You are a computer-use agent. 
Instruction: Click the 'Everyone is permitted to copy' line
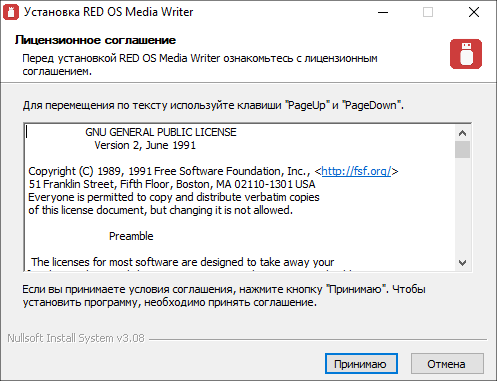point(174,197)
